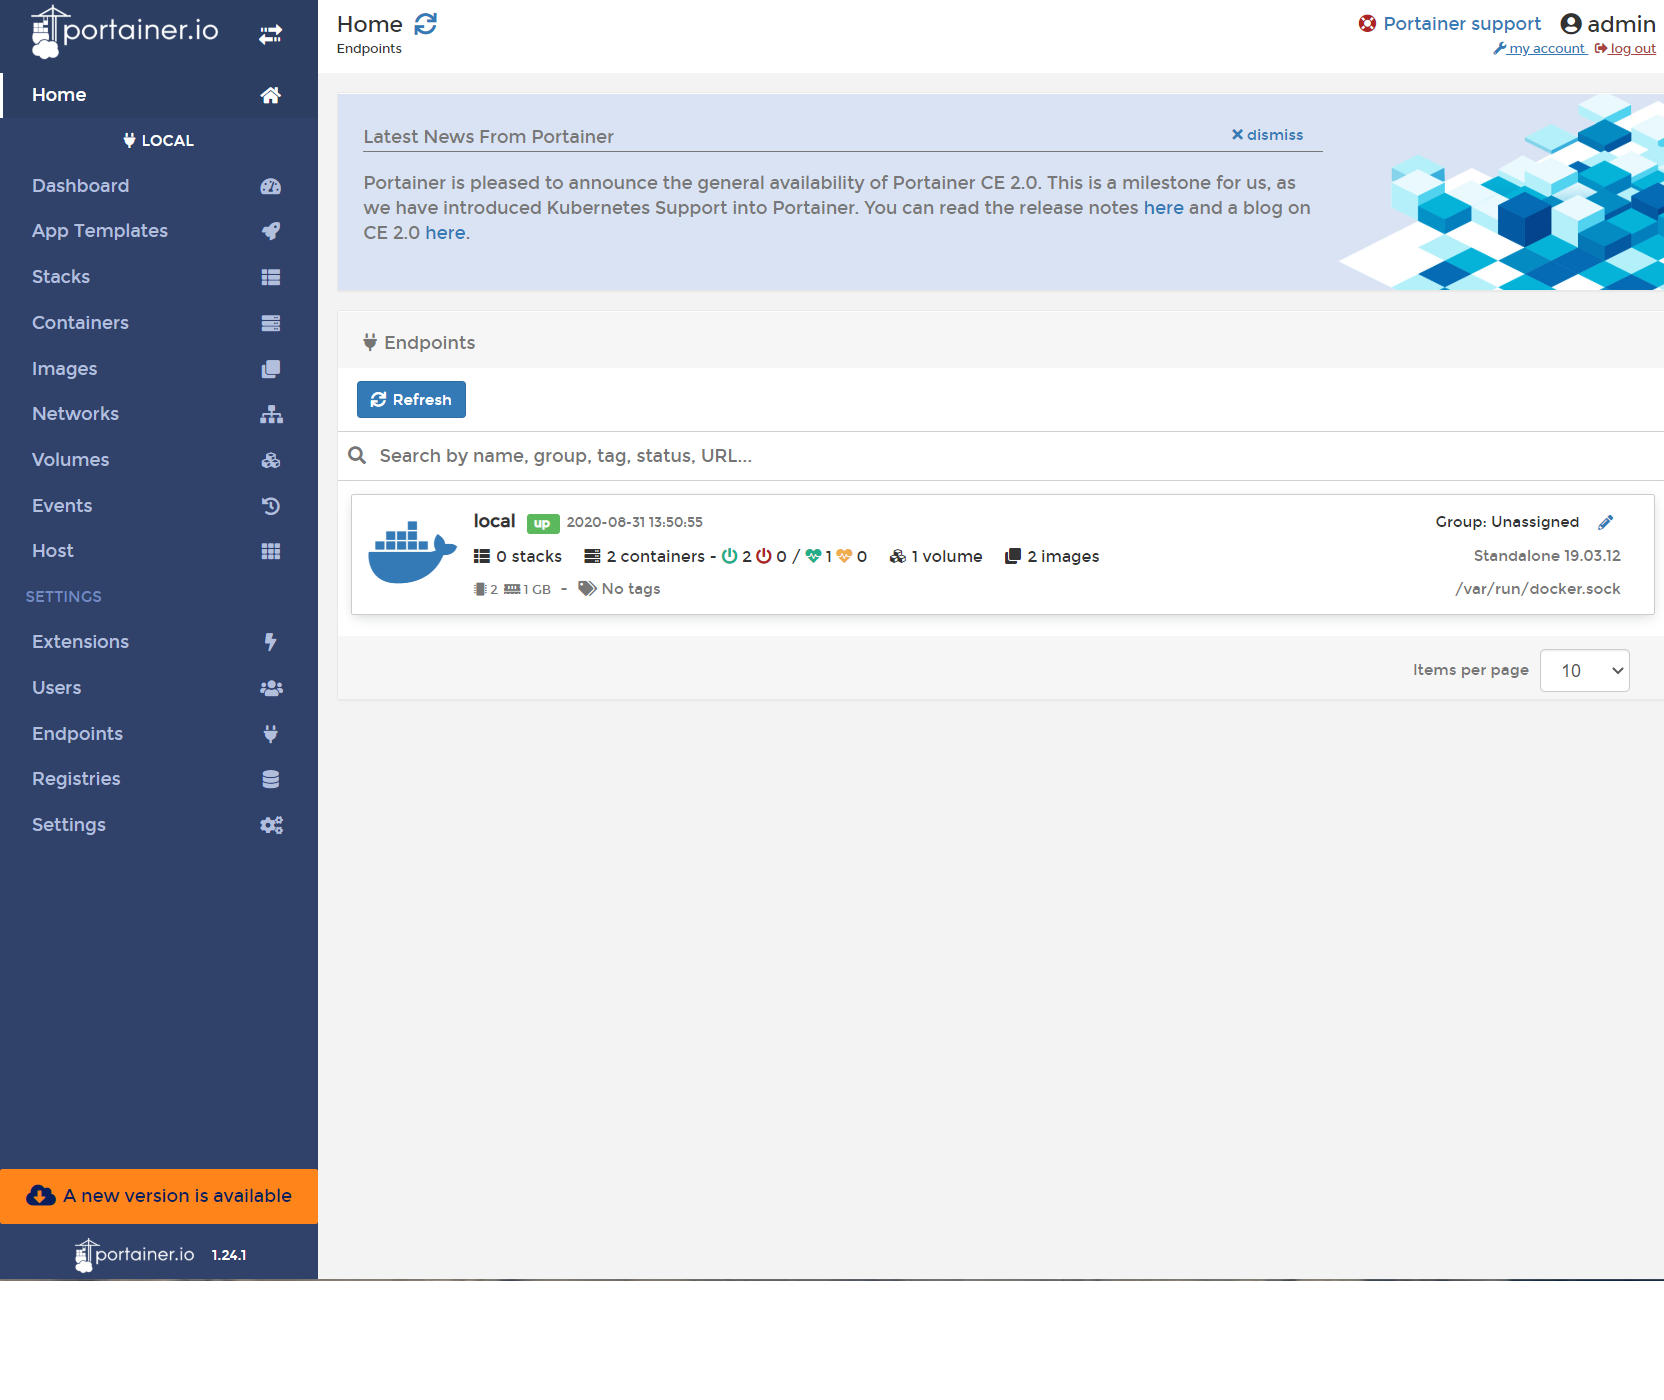Image resolution: width=1664 pixels, height=1400 pixels.
Task: Click the Networks sitemap icon
Action: tap(271, 414)
